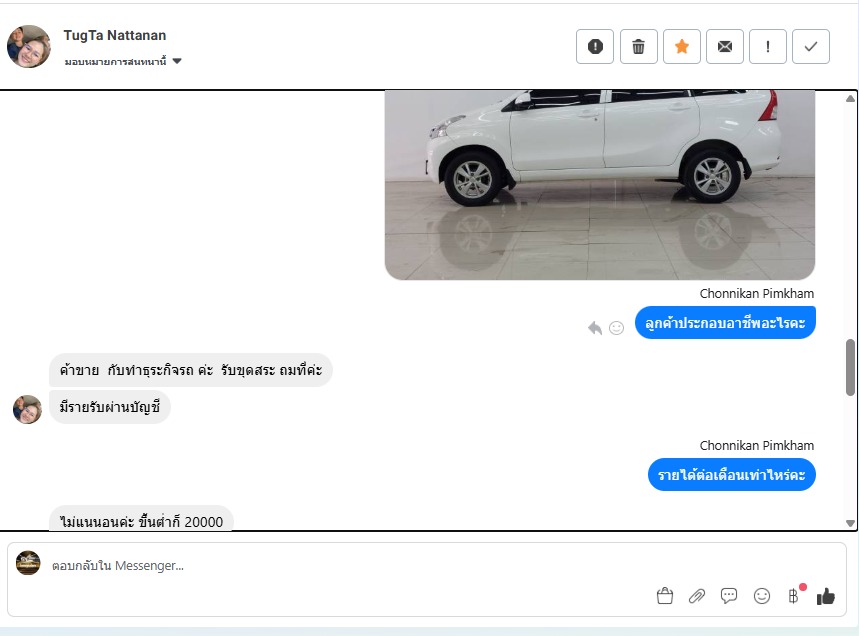Click message mentioning 20000 minimum
This screenshot has height=636, width=859.
[141, 519]
